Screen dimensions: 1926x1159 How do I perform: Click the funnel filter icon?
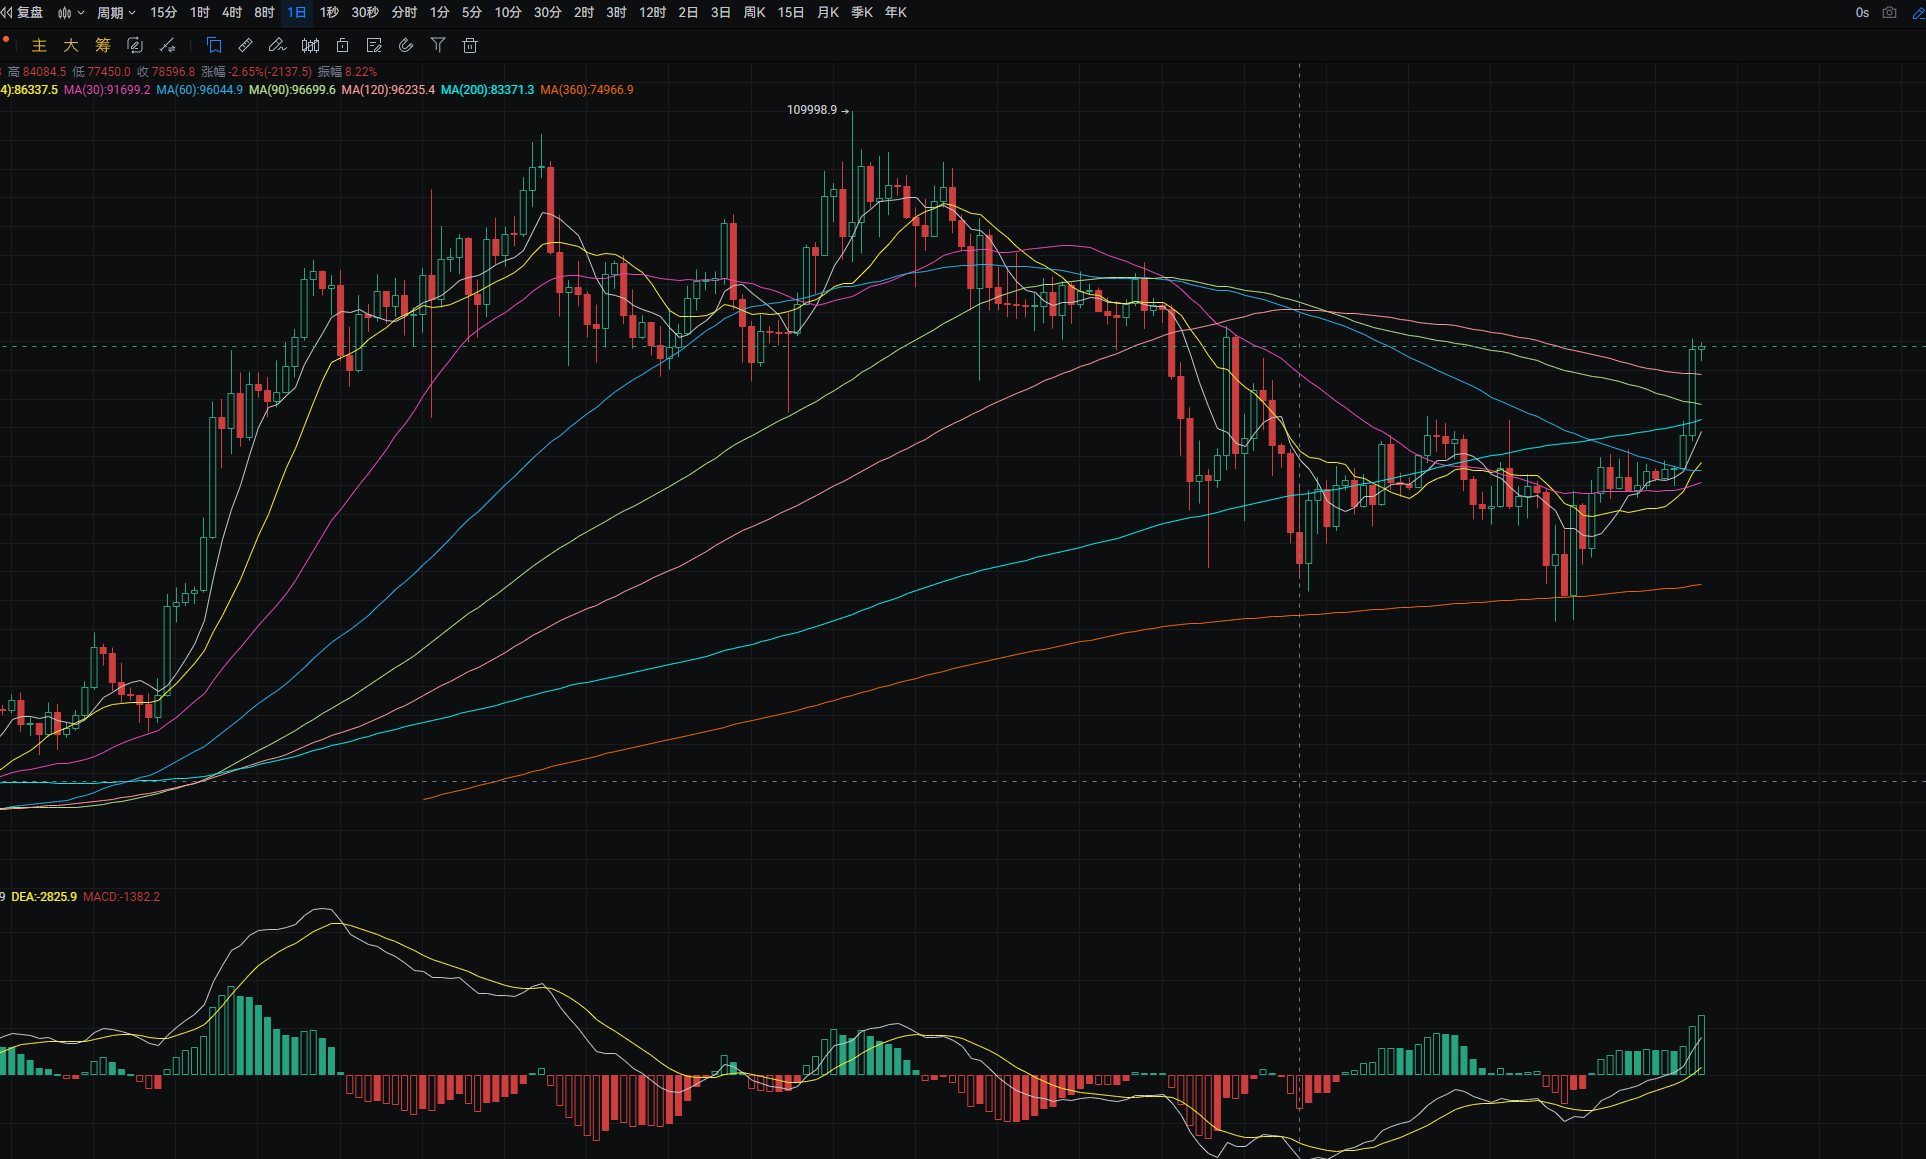point(438,45)
